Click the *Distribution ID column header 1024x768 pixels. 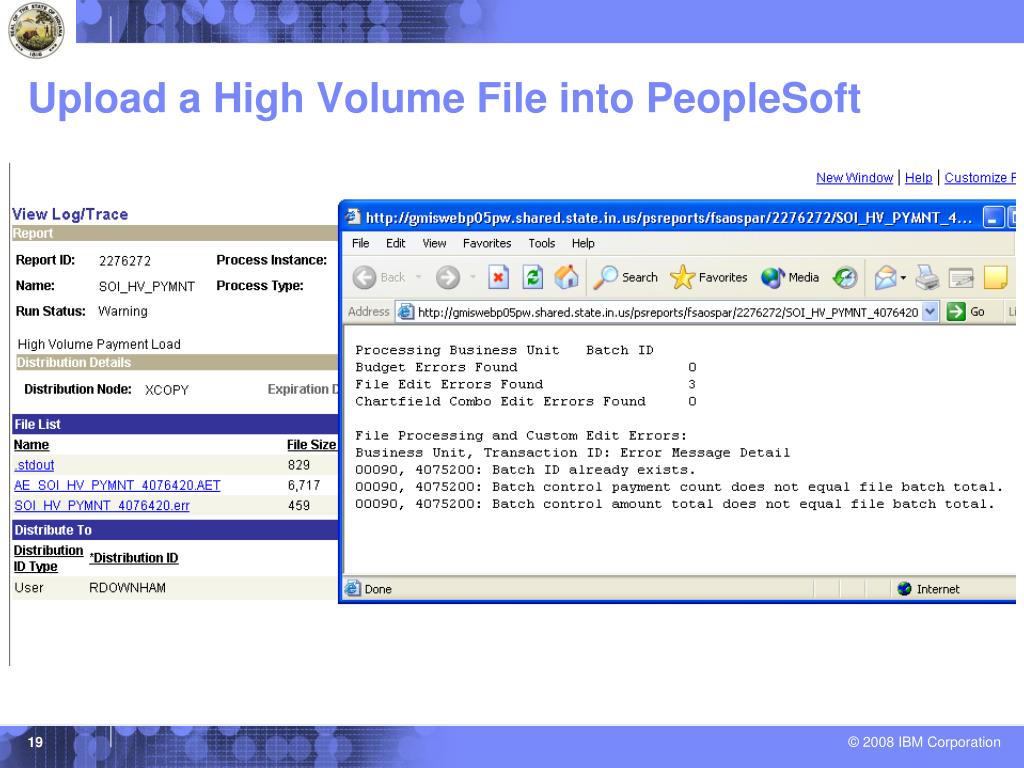pos(134,558)
